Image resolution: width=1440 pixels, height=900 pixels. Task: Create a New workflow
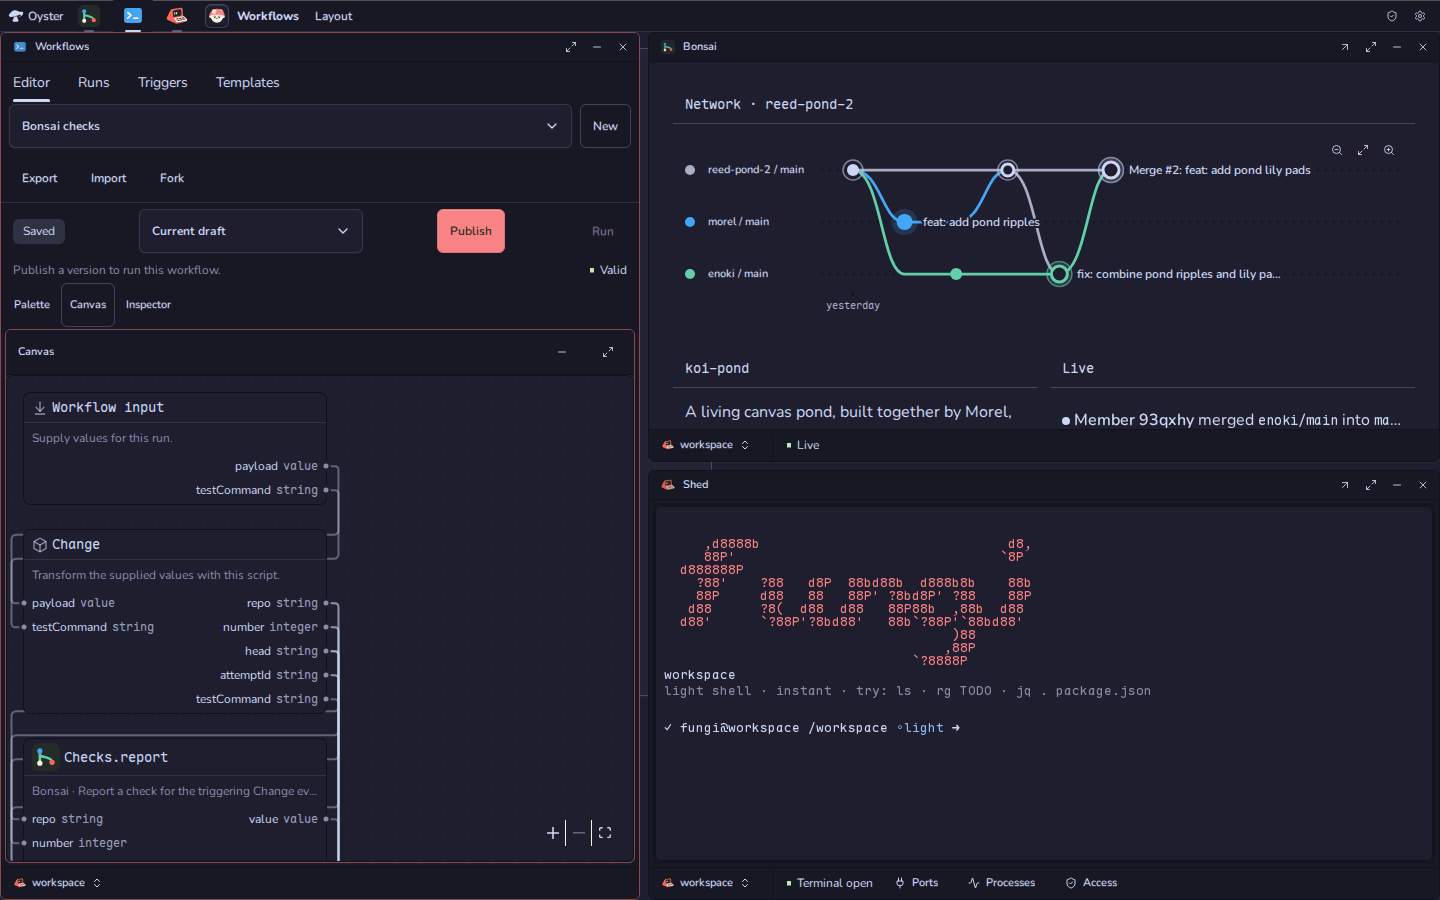pos(605,126)
